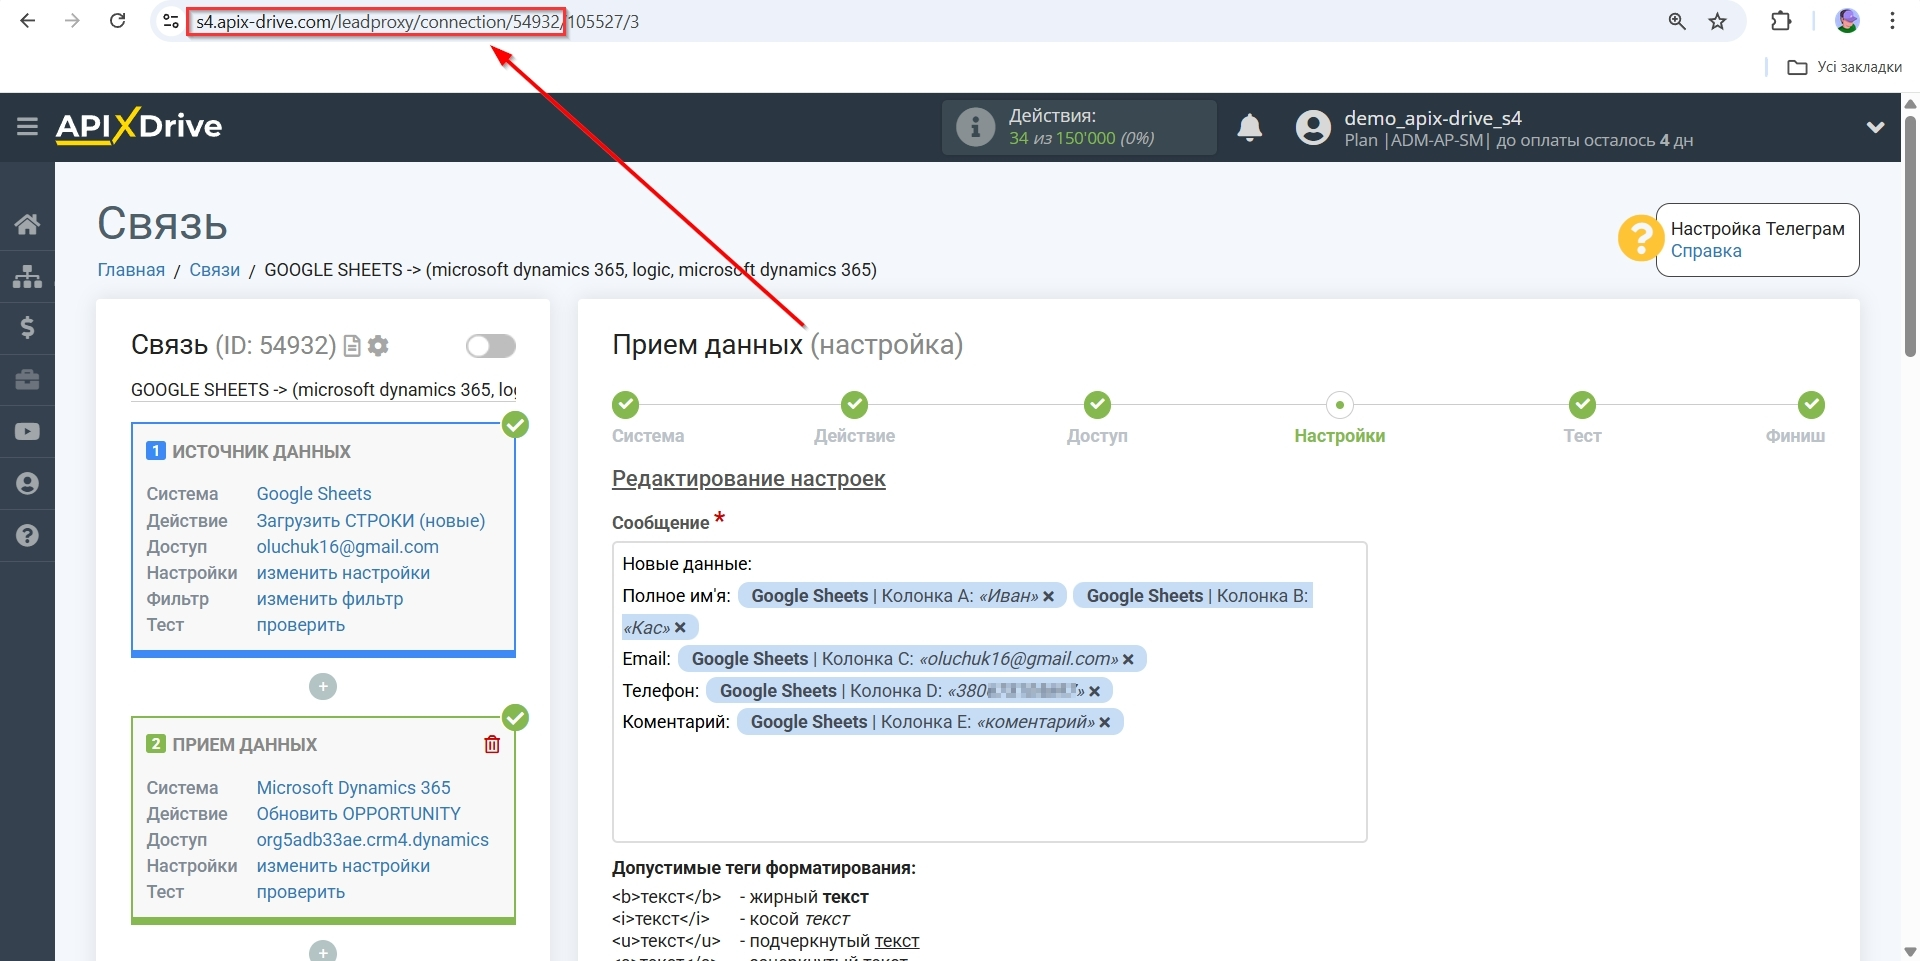The height and width of the screenshot is (961, 1920).
Task: Open browser profile avatar
Action: coord(1847,21)
